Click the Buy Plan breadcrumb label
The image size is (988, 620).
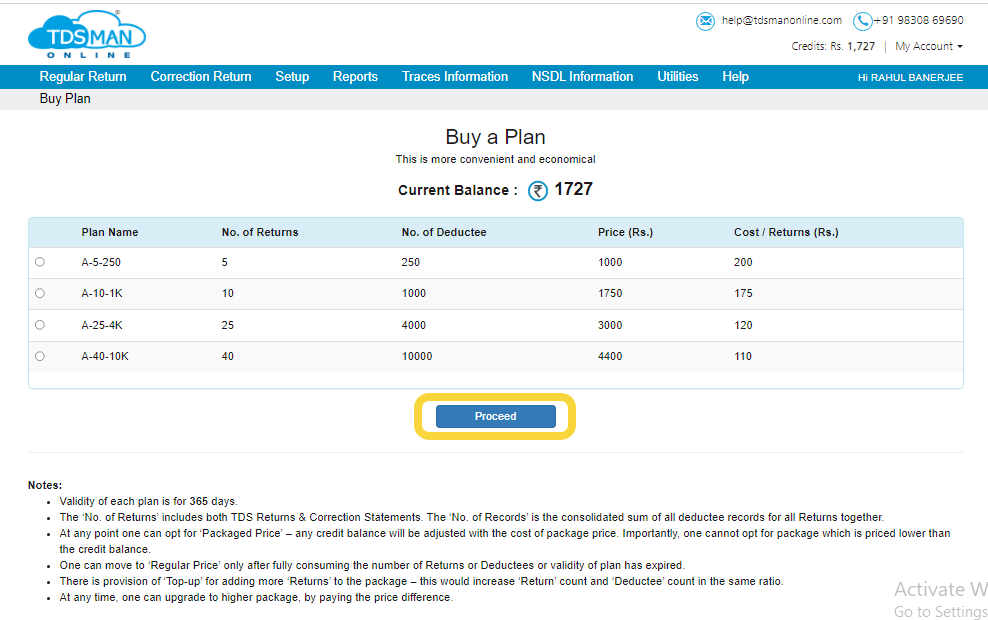coord(65,99)
